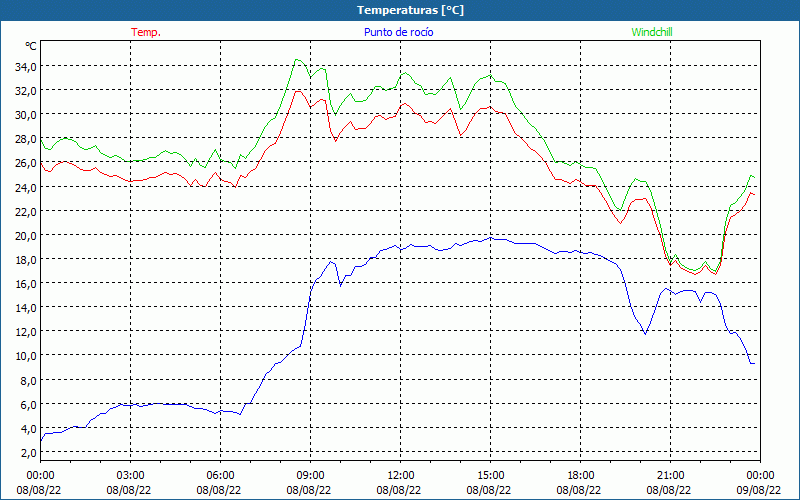Click the 18:00 time axis label
Viewport: 800px width, 500px height.
click(x=581, y=476)
